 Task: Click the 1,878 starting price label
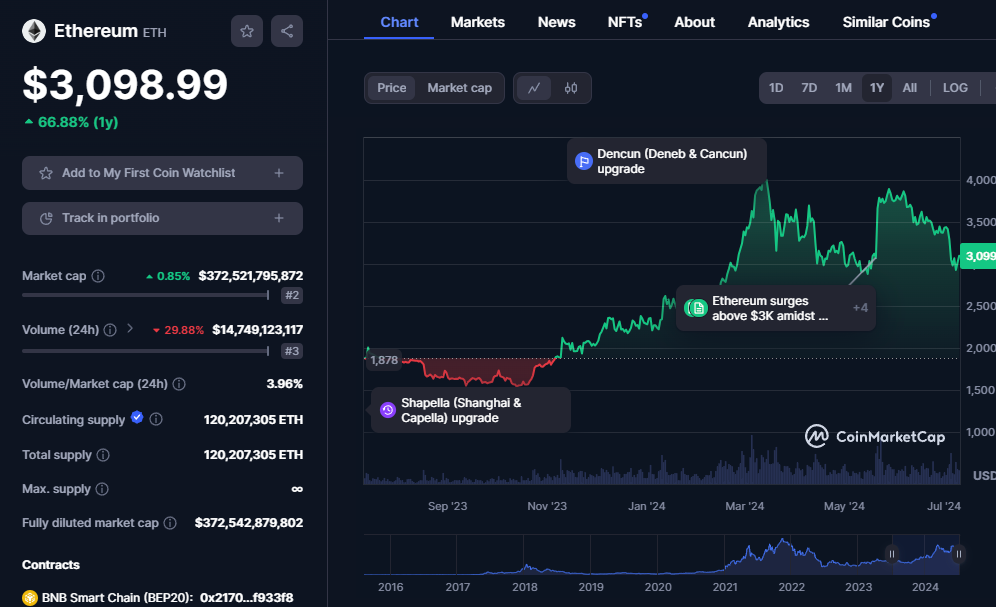(x=384, y=360)
